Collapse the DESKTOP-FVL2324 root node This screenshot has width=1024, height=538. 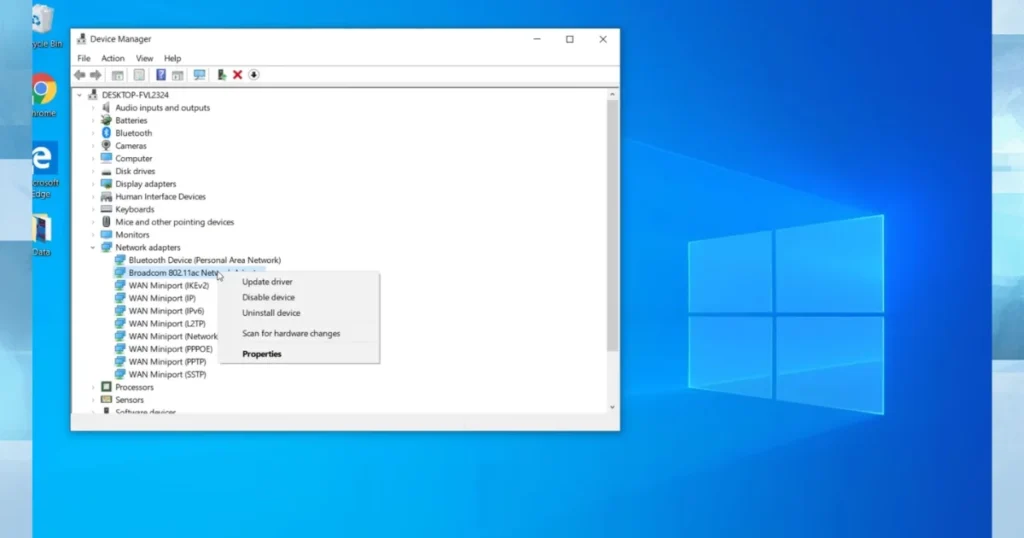80,95
